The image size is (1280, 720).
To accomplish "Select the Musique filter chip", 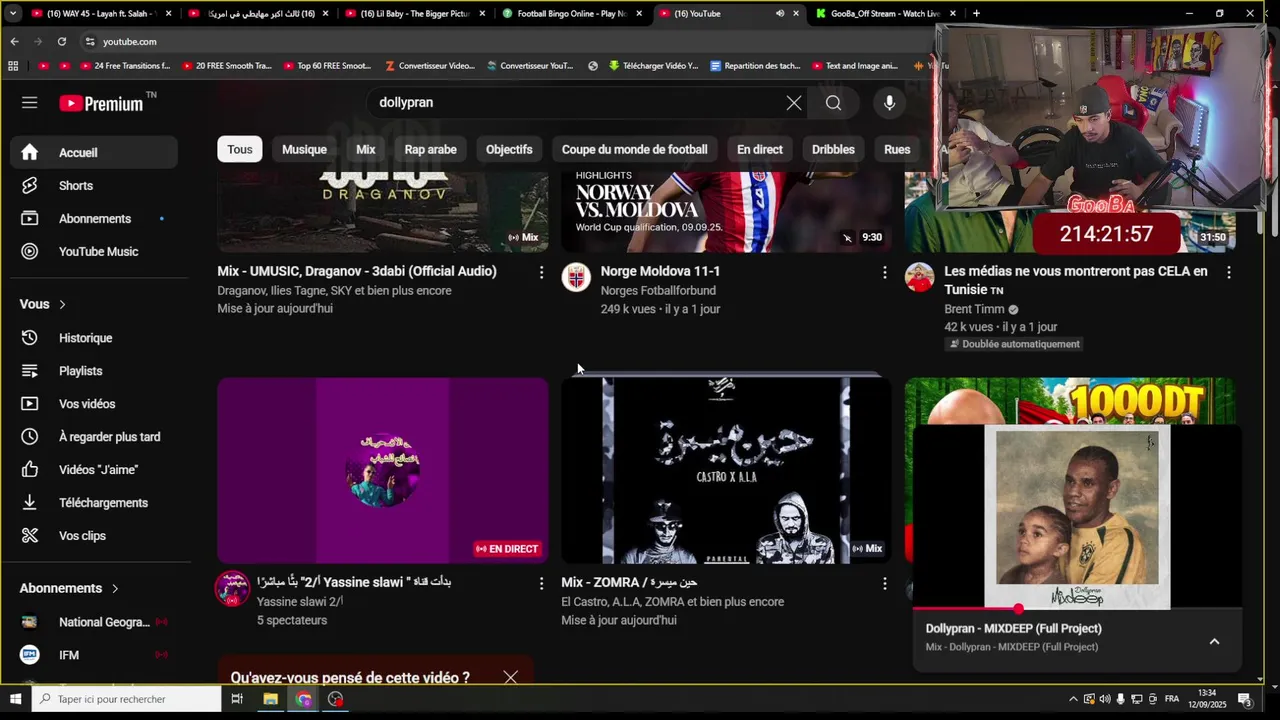I will 304,149.
